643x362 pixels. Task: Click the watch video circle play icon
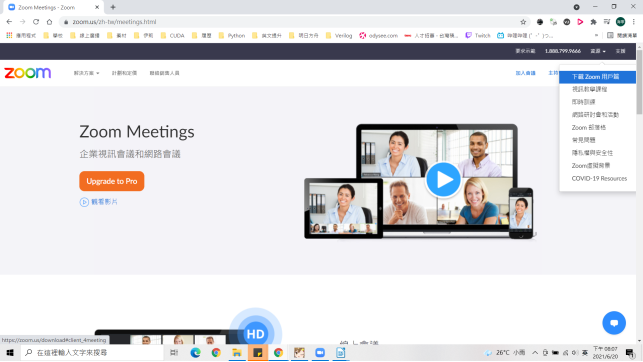pyautogui.click(x=84, y=202)
